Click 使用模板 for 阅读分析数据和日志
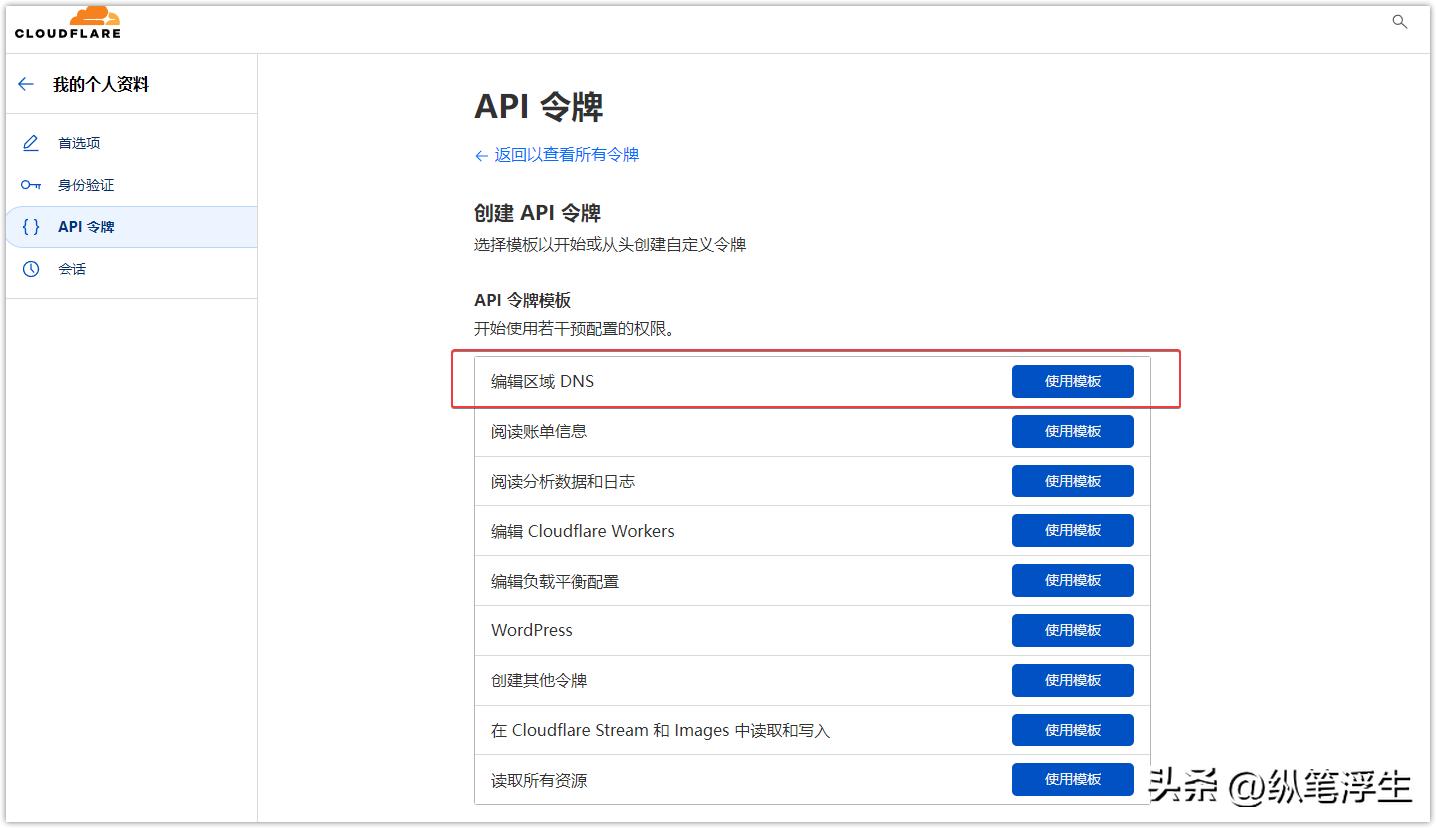The width and height of the screenshot is (1436, 828). [1072, 480]
